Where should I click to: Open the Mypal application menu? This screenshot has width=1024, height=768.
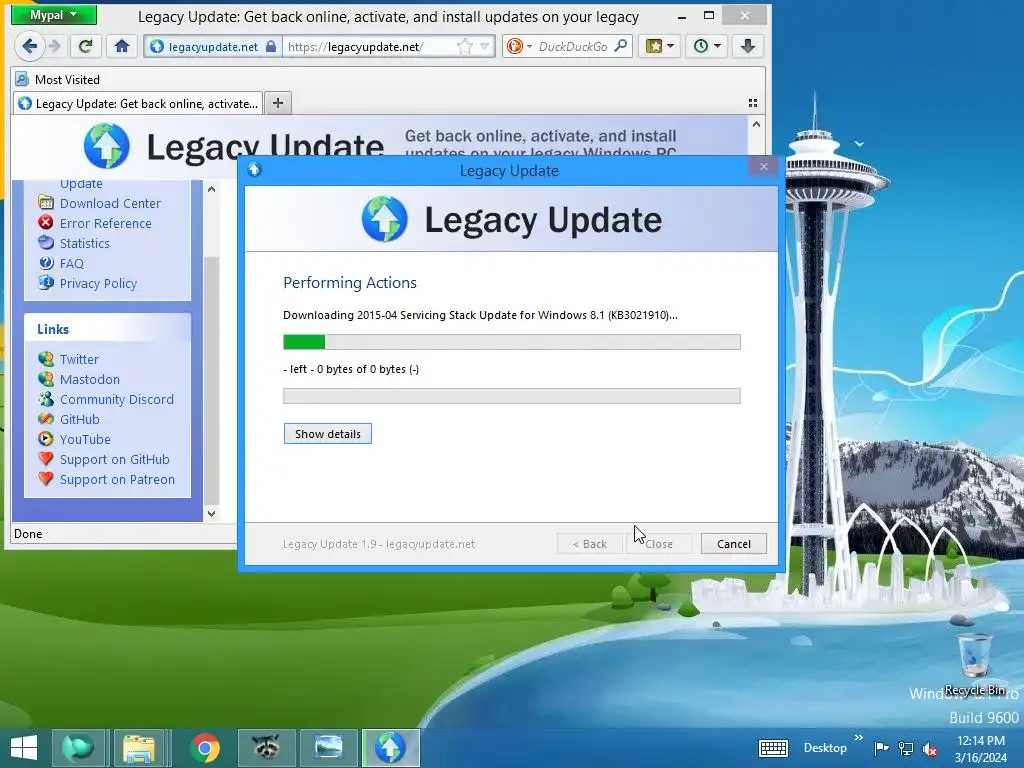(54, 15)
